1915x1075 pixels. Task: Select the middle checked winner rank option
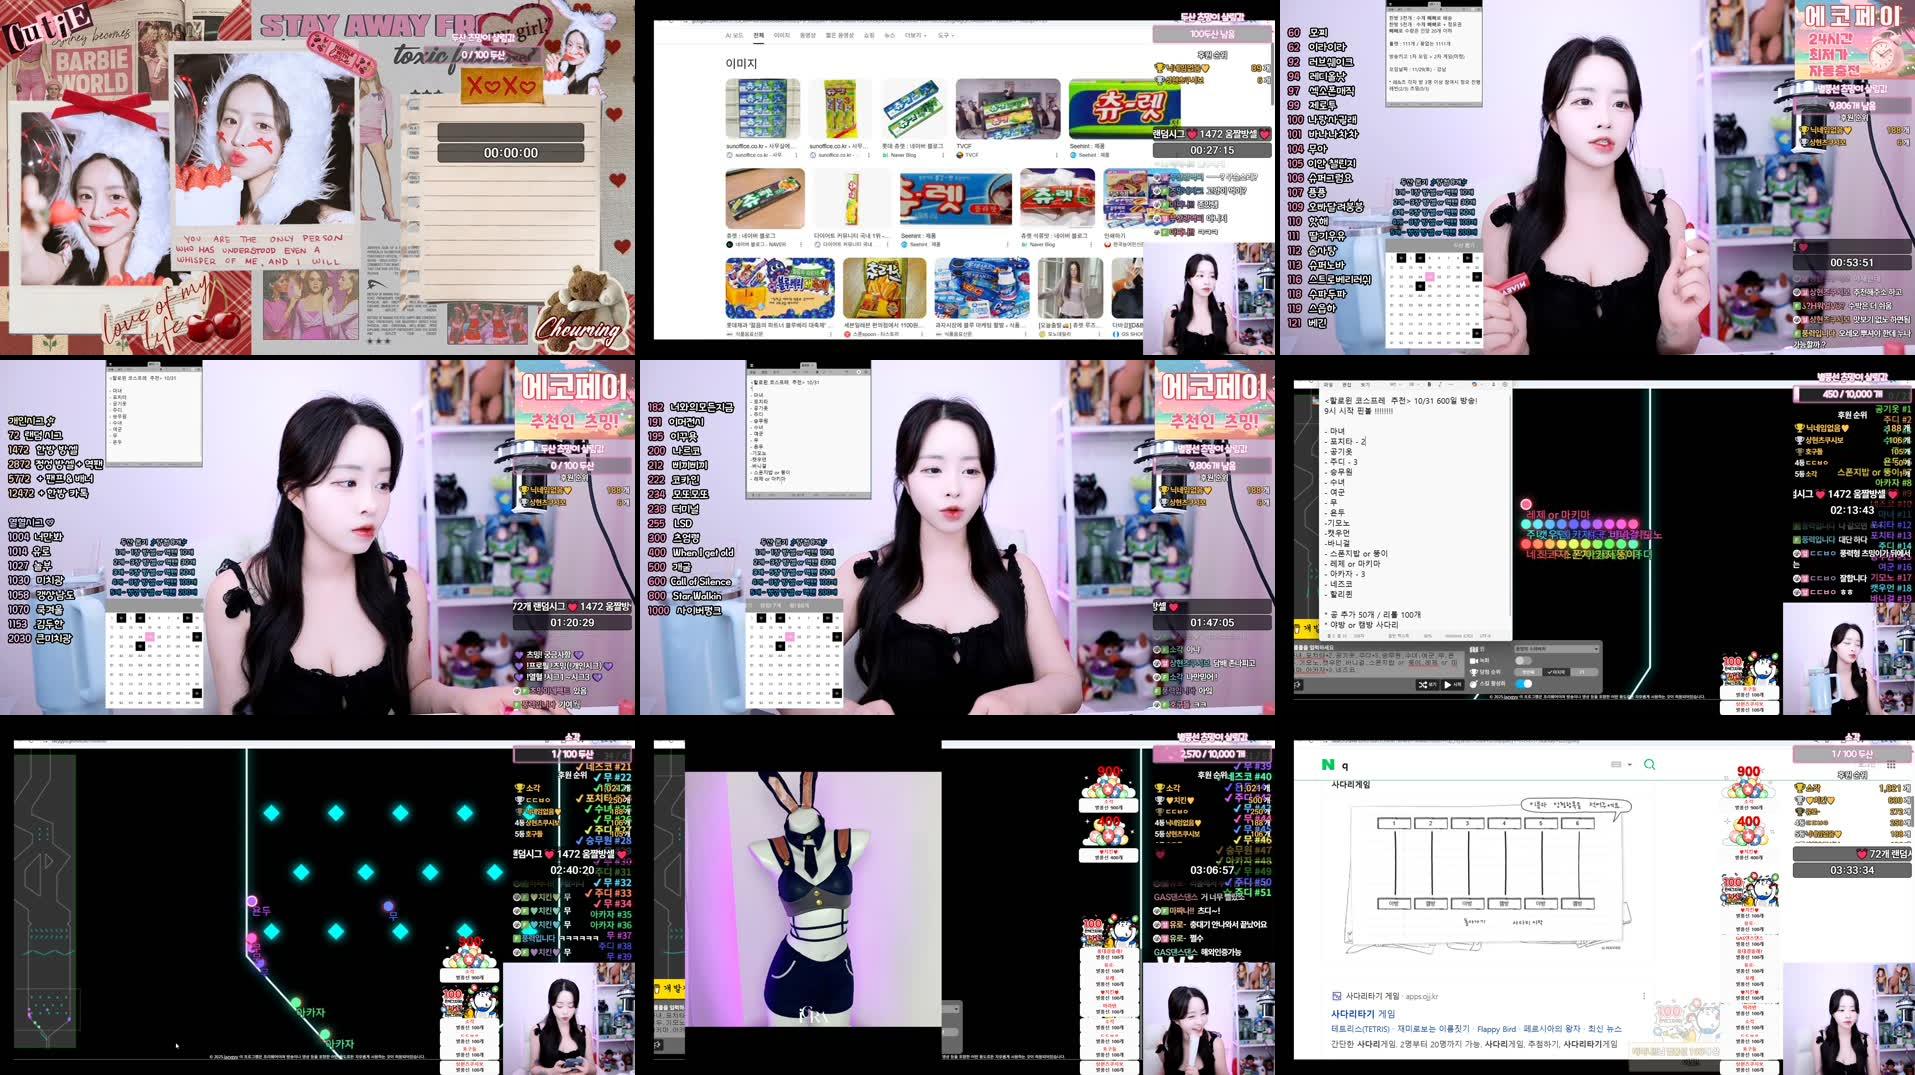click(x=1557, y=672)
